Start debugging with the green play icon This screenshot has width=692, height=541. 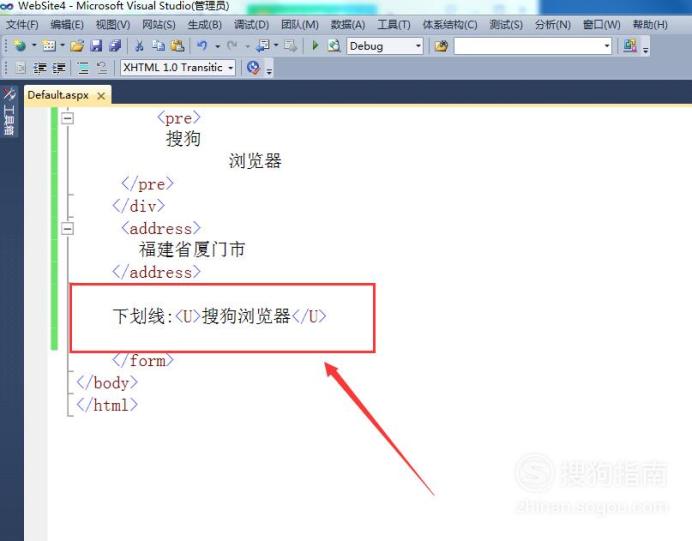pos(315,45)
